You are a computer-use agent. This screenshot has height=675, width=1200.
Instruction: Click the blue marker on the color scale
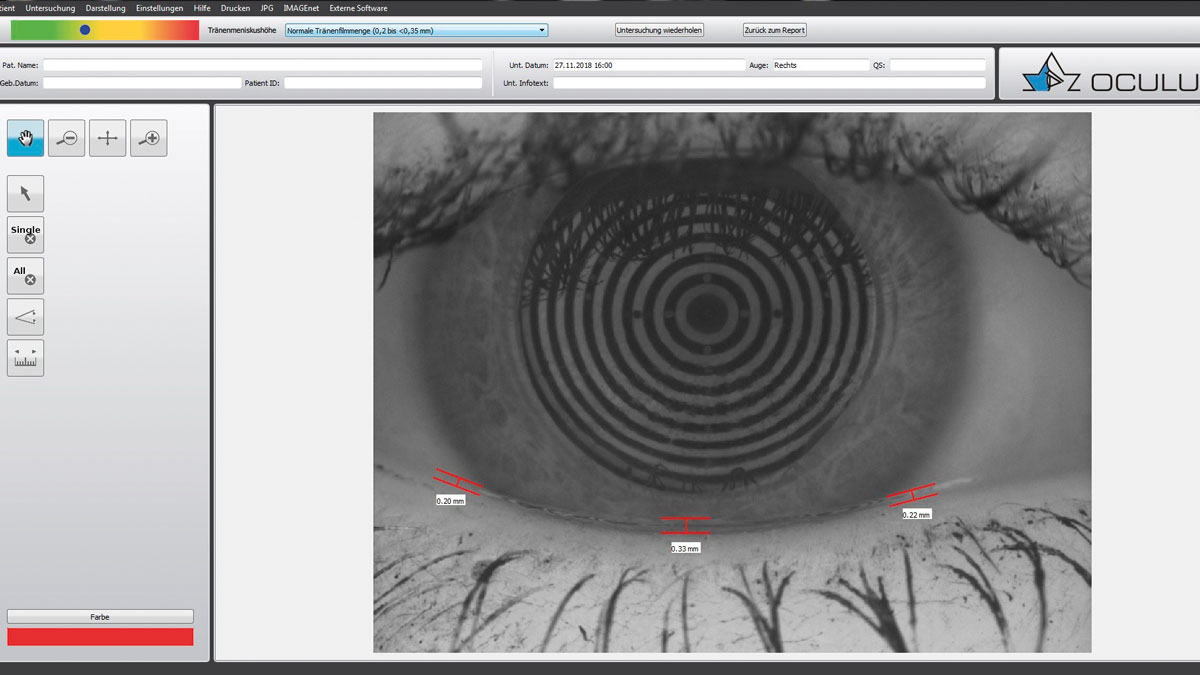coord(85,30)
